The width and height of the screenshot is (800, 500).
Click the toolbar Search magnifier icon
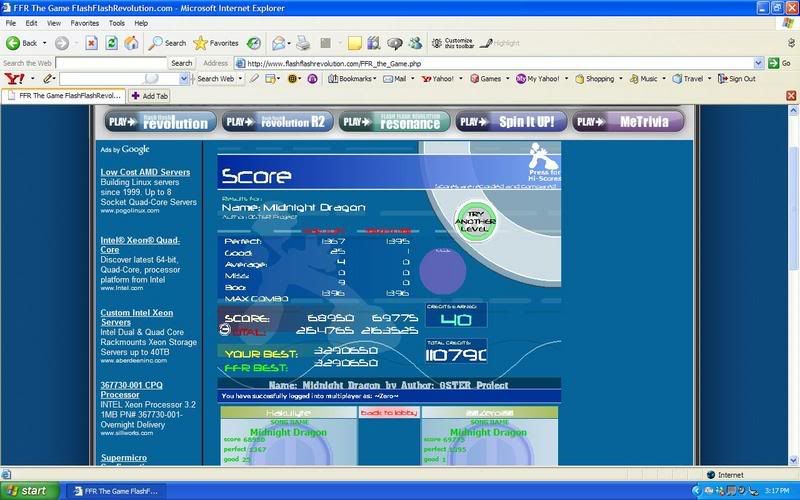point(156,43)
